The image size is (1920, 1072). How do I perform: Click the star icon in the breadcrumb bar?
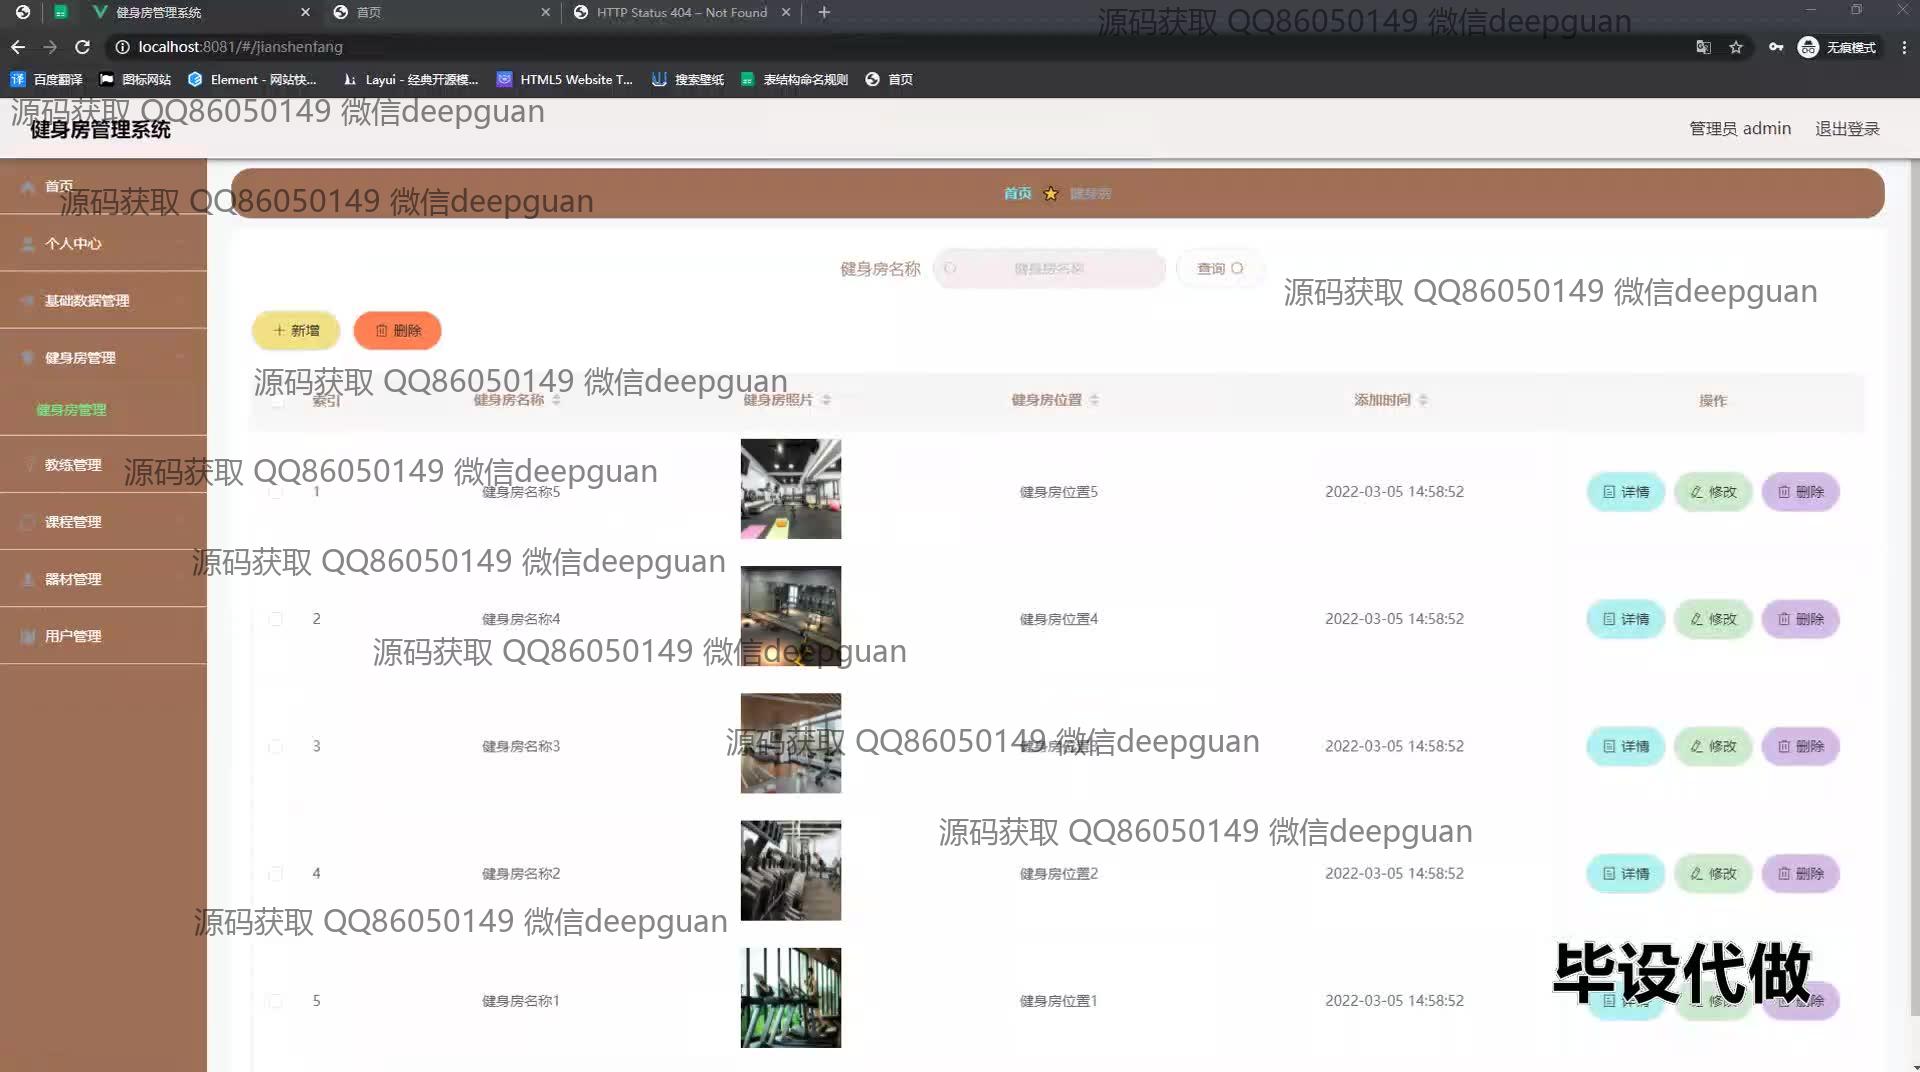click(x=1050, y=193)
